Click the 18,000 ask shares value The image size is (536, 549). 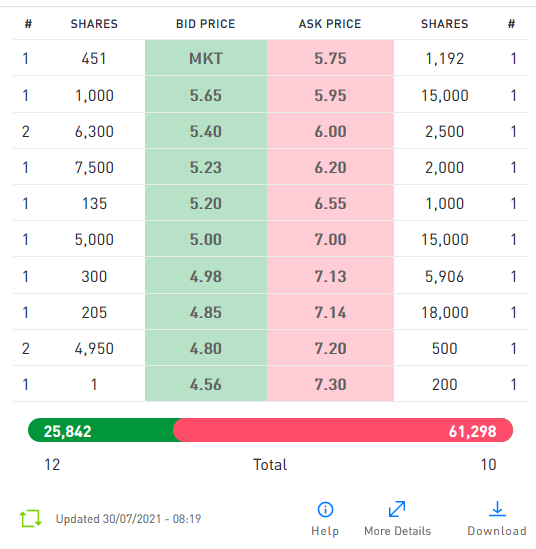tap(445, 312)
